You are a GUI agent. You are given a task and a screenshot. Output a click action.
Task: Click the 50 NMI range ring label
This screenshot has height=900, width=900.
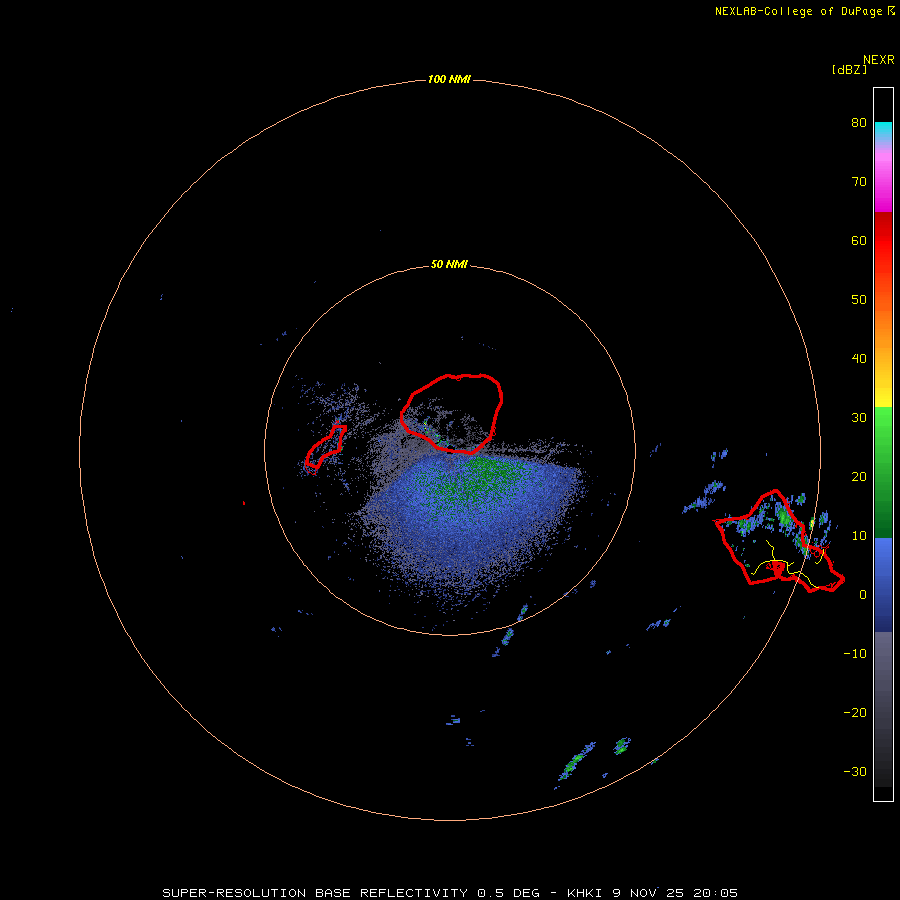pyautogui.click(x=449, y=265)
